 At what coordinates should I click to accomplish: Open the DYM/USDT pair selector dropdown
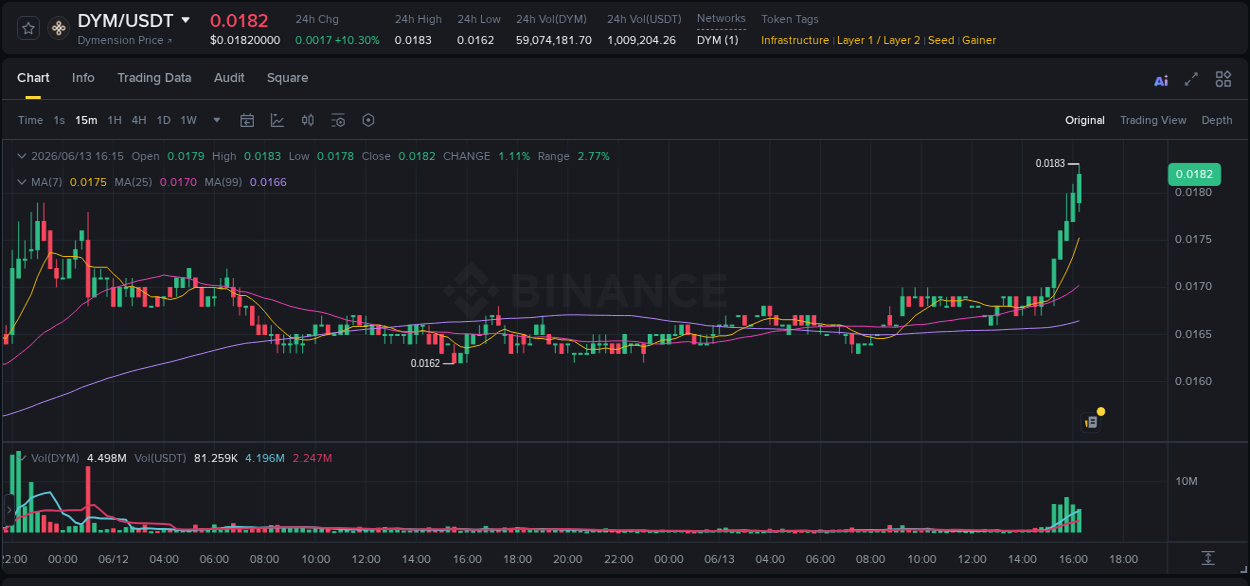point(185,20)
